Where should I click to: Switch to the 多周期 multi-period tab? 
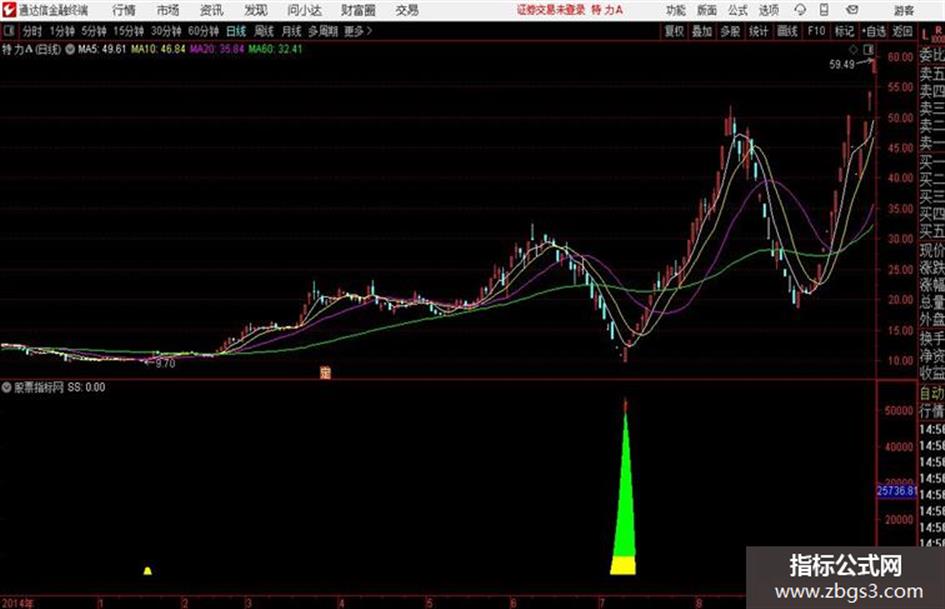[x=323, y=31]
